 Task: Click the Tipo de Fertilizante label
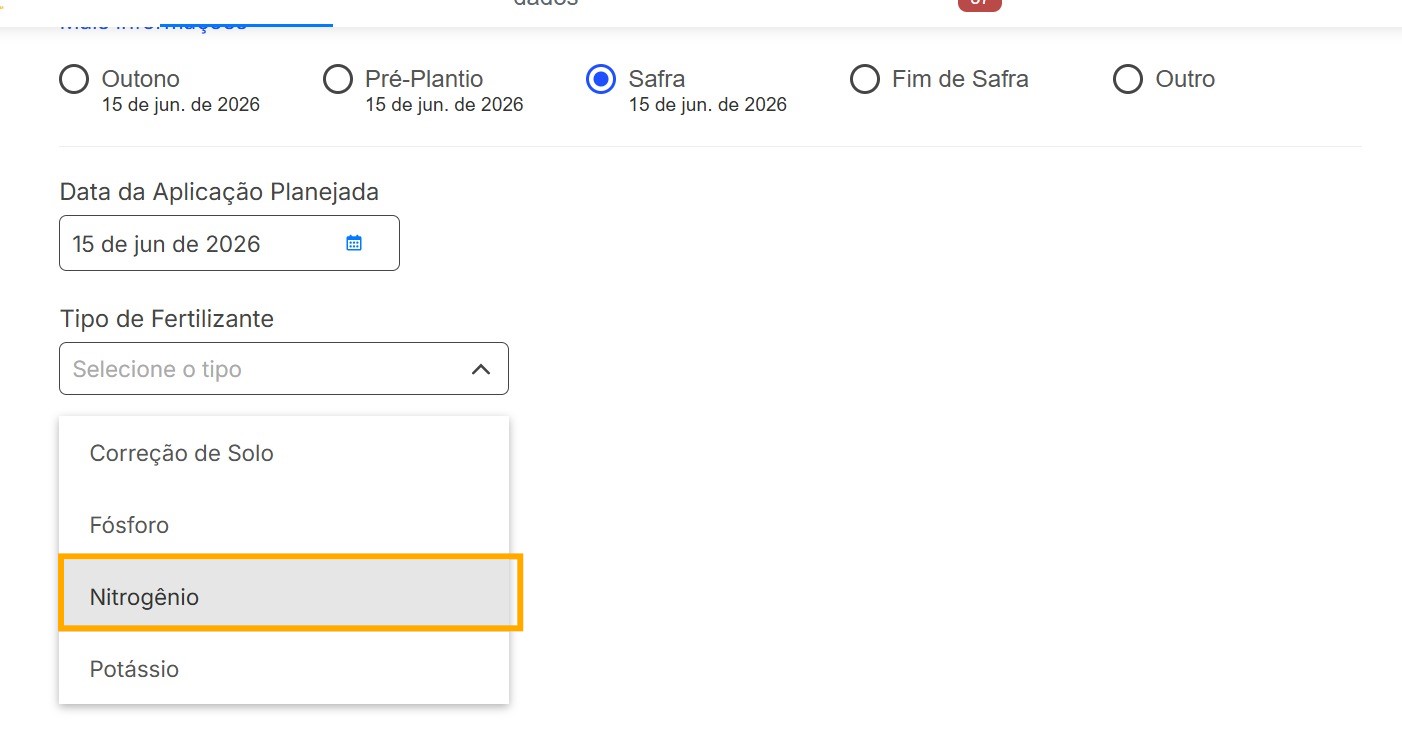point(167,319)
